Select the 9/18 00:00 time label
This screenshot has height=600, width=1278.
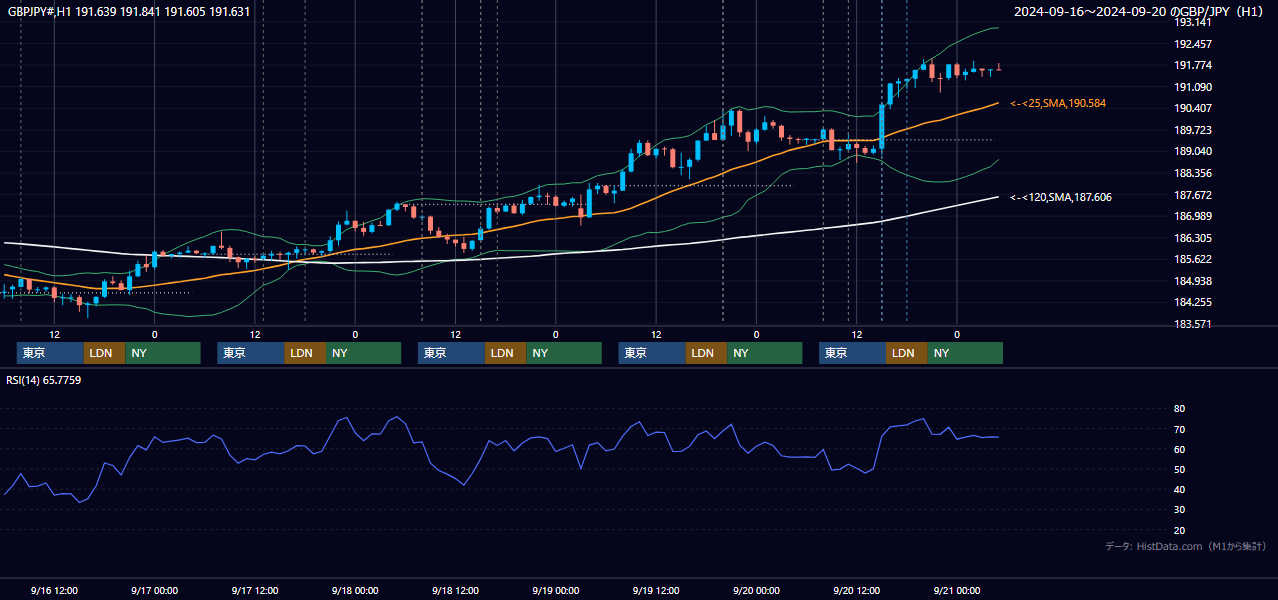pos(355,590)
